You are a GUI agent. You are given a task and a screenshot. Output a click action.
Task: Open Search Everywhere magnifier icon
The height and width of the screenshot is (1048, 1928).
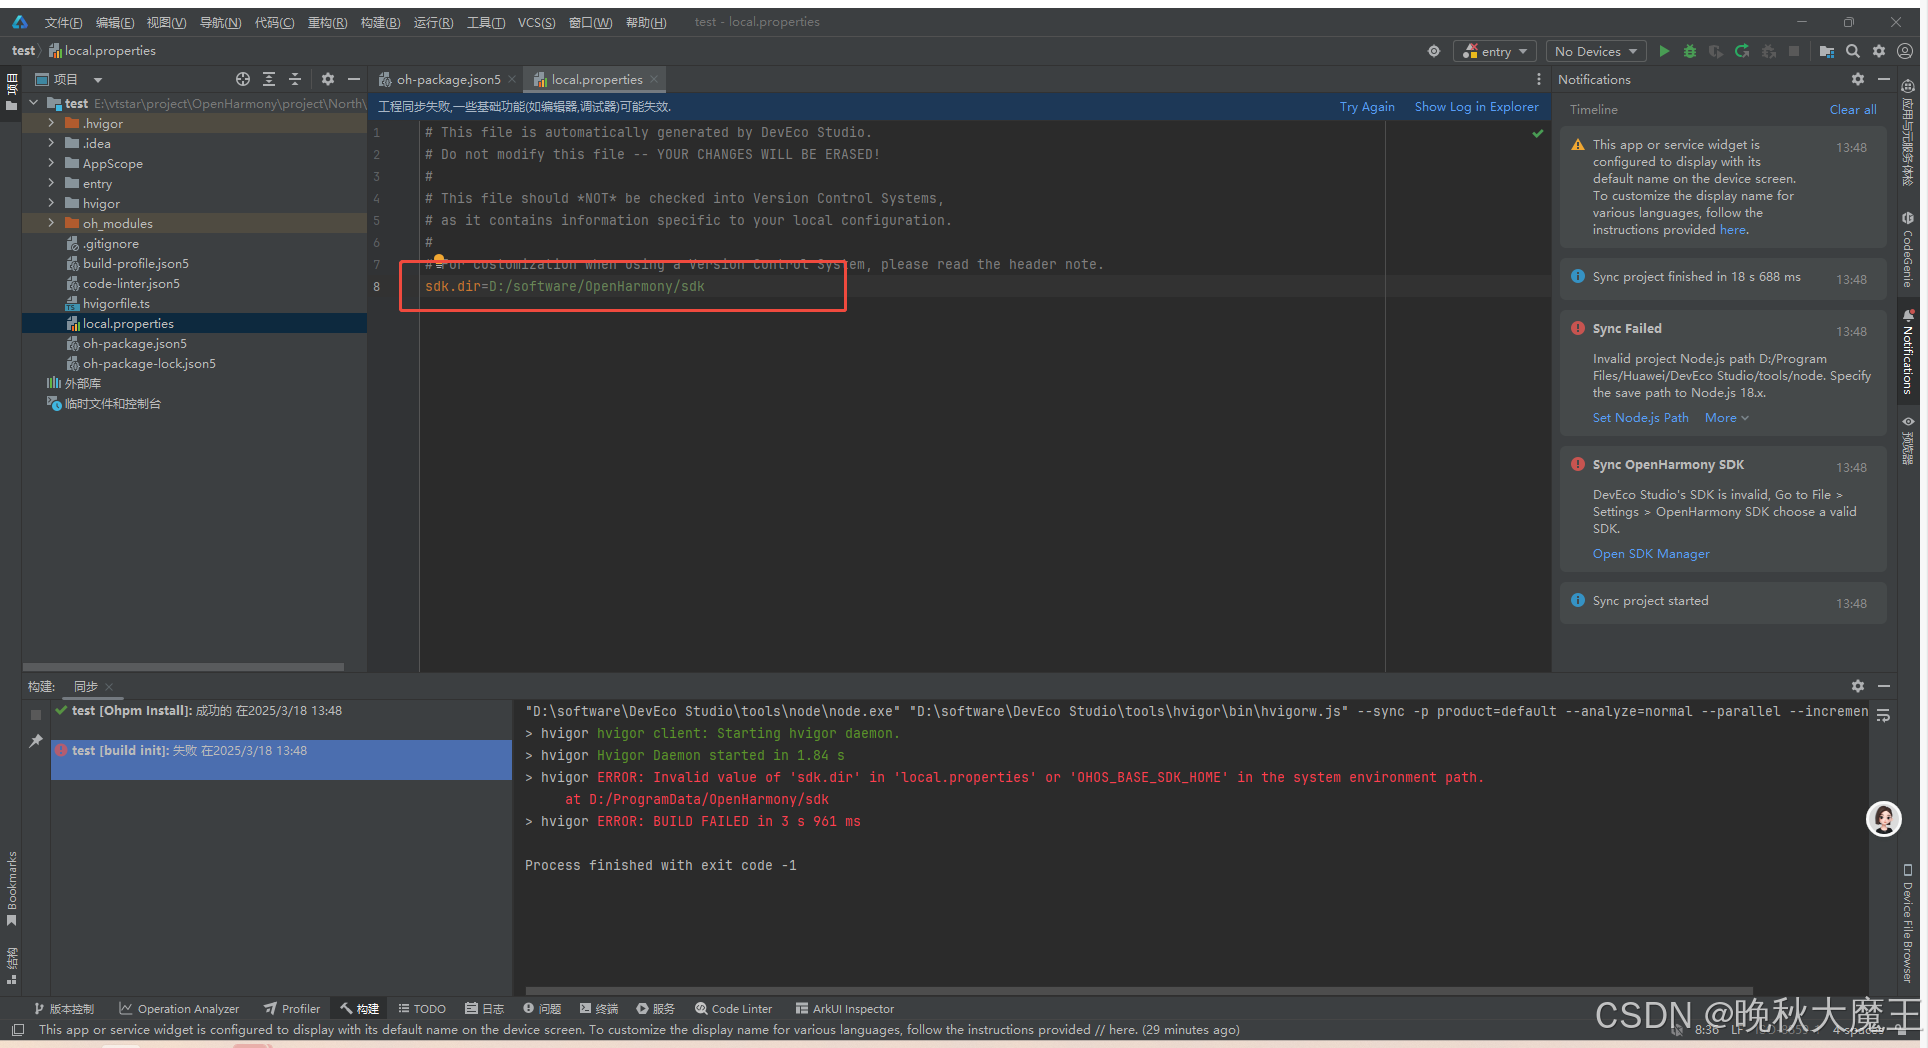pyautogui.click(x=1853, y=51)
